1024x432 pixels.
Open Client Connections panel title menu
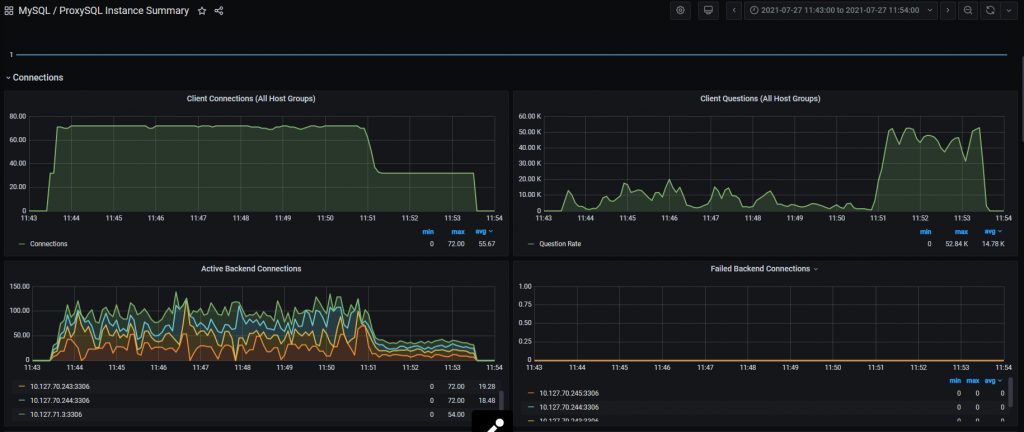coord(251,99)
